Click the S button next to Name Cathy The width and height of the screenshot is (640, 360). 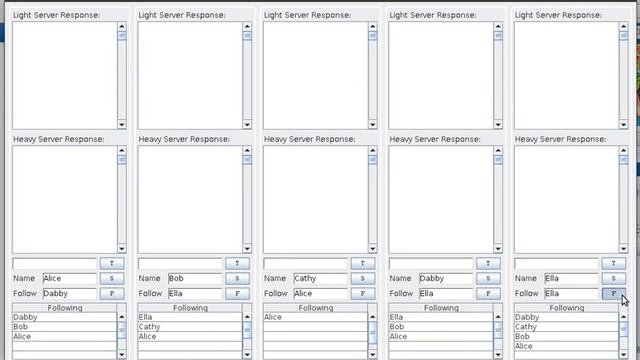tap(362, 278)
